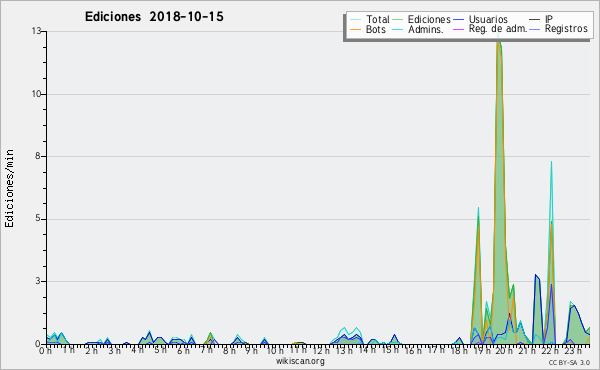Click the x-axis label '16 h'
The width and height of the screenshot is (600, 370).
[x=413, y=351]
